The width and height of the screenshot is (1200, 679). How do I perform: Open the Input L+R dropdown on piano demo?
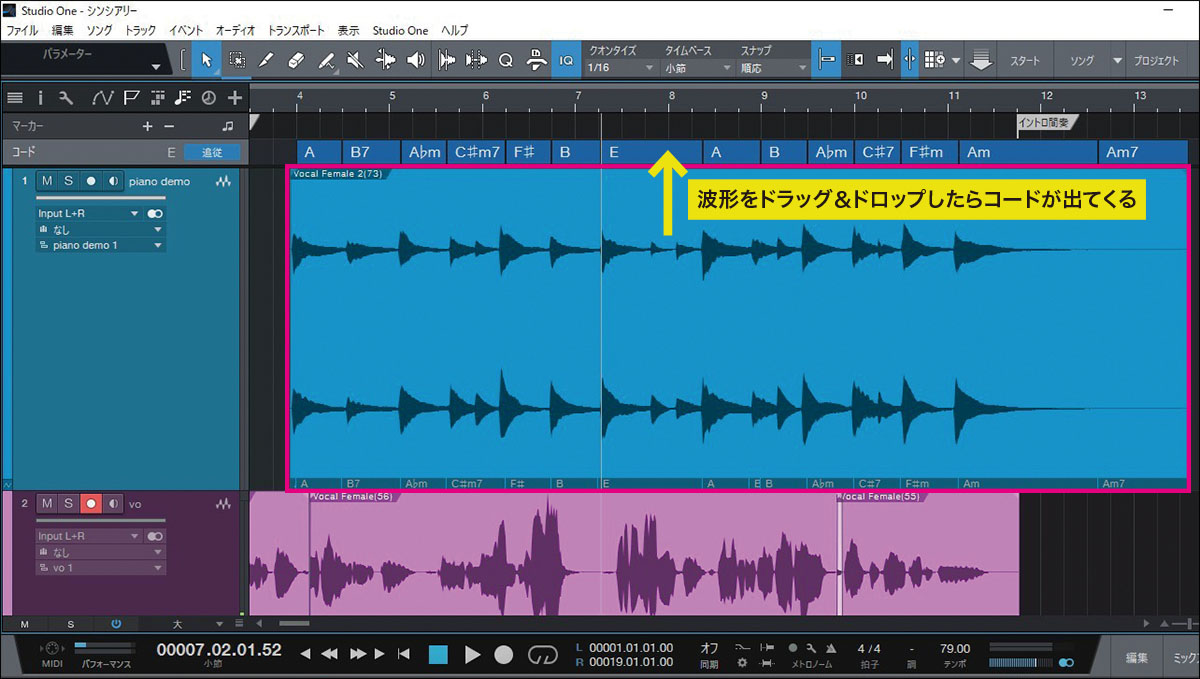click(x=134, y=213)
